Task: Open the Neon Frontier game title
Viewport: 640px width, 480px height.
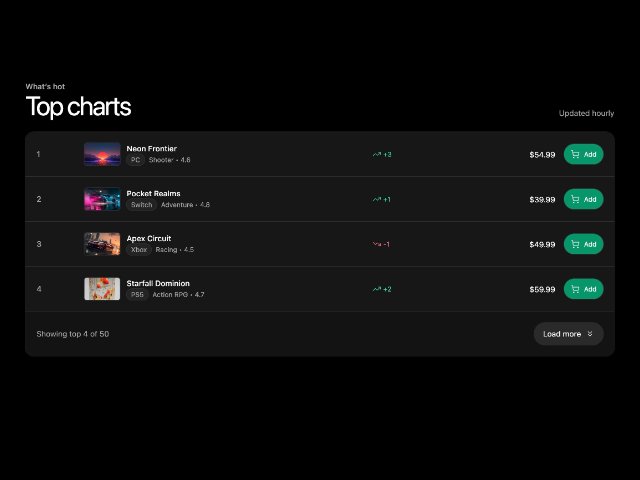Action: pyautogui.click(x=151, y=149)
